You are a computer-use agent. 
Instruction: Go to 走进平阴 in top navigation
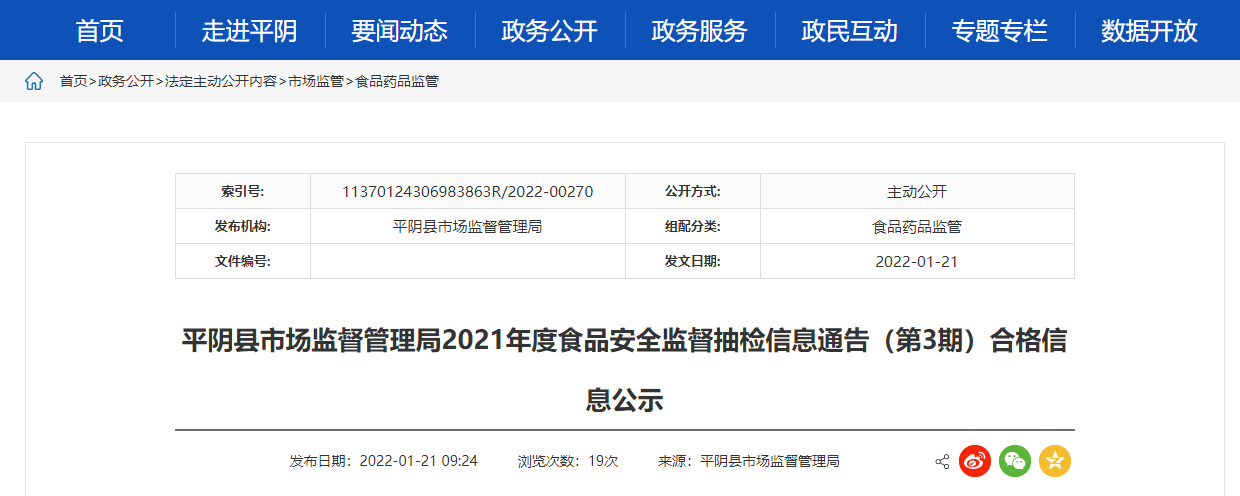pyautogui.click(x=249, y=31)
